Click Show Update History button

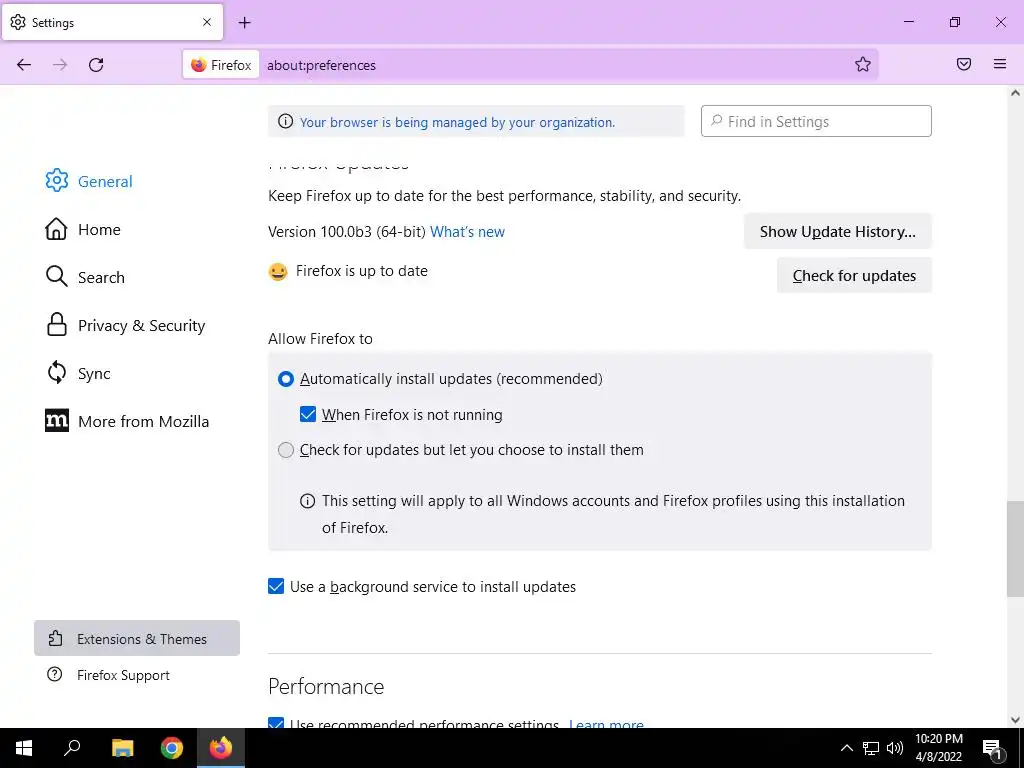(837, 231)
